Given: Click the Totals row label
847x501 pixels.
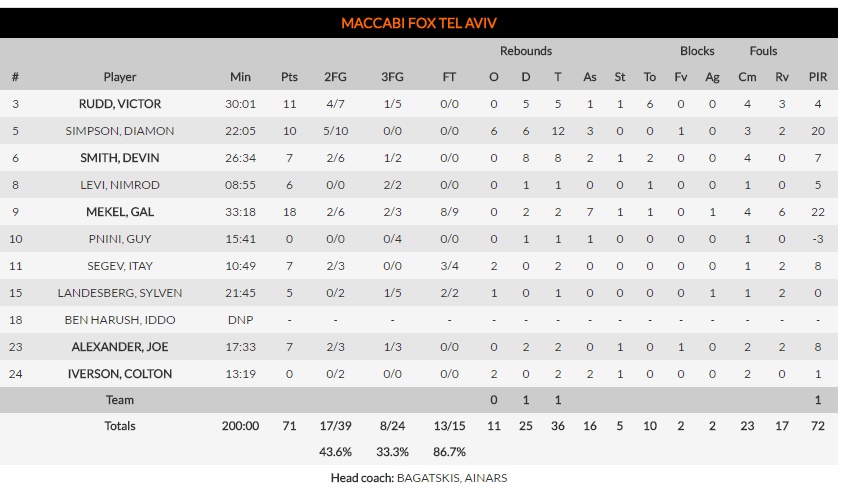Looking at the screenshot, I should [x=120, y=426].
